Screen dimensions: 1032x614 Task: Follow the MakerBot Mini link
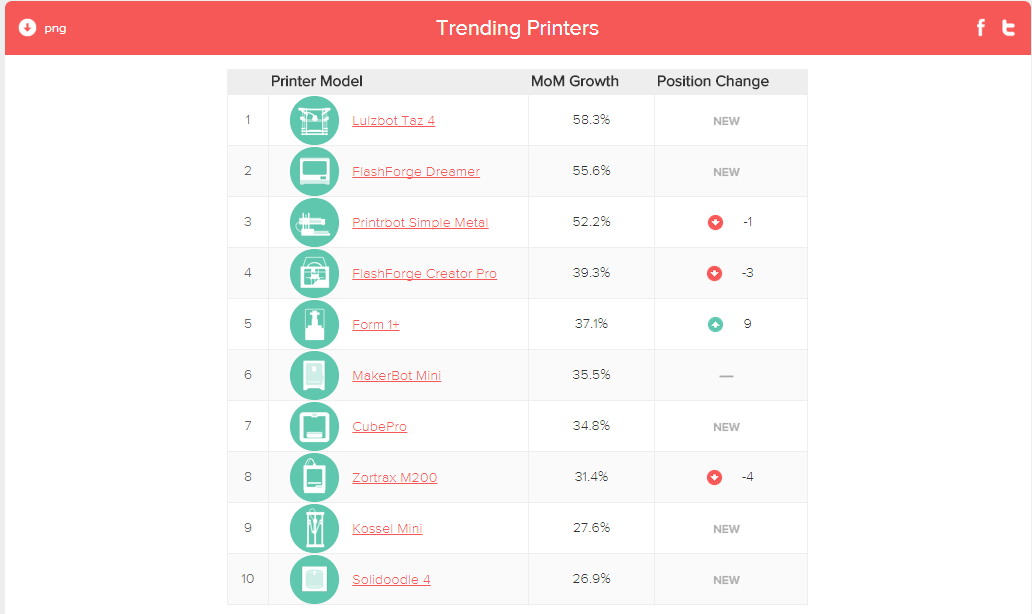click(396, 375)
